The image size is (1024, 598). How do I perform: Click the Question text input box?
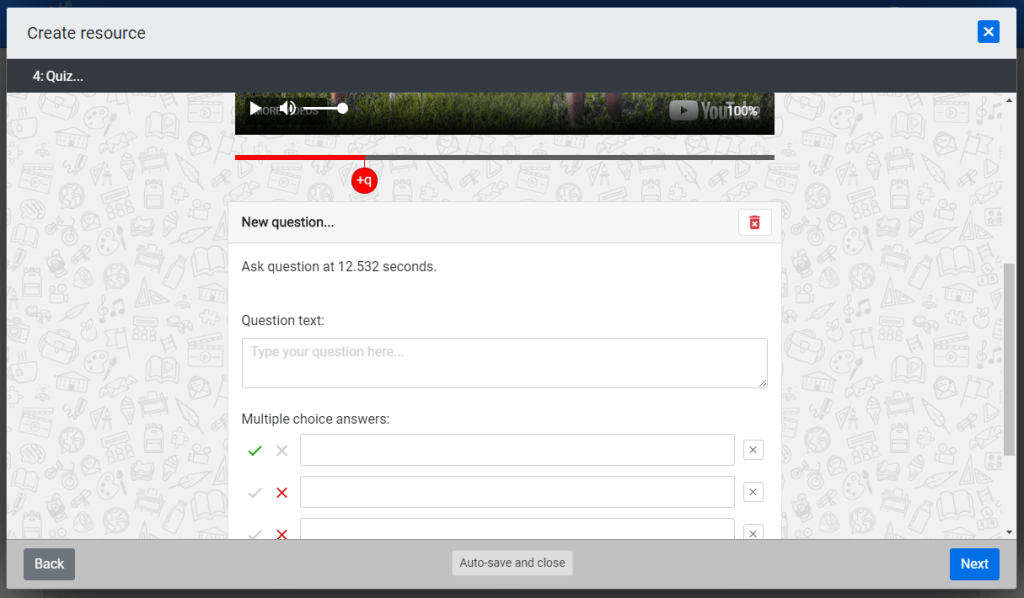[504, 362]
